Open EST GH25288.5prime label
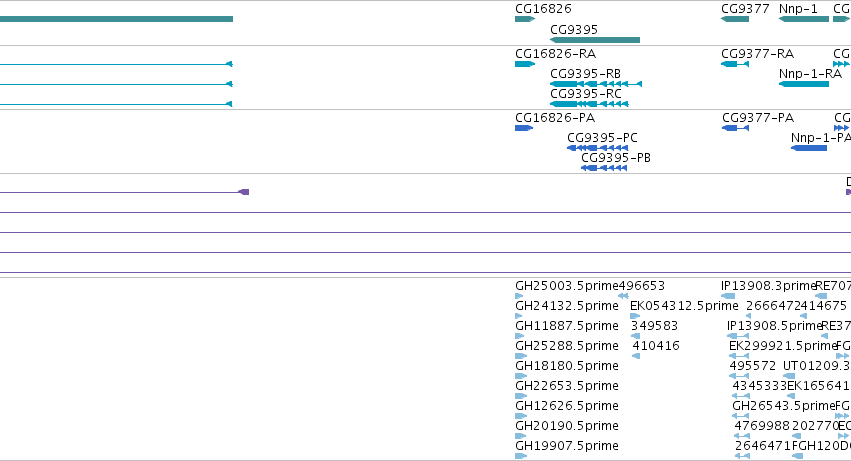851x461 pixels. (567, 346)
